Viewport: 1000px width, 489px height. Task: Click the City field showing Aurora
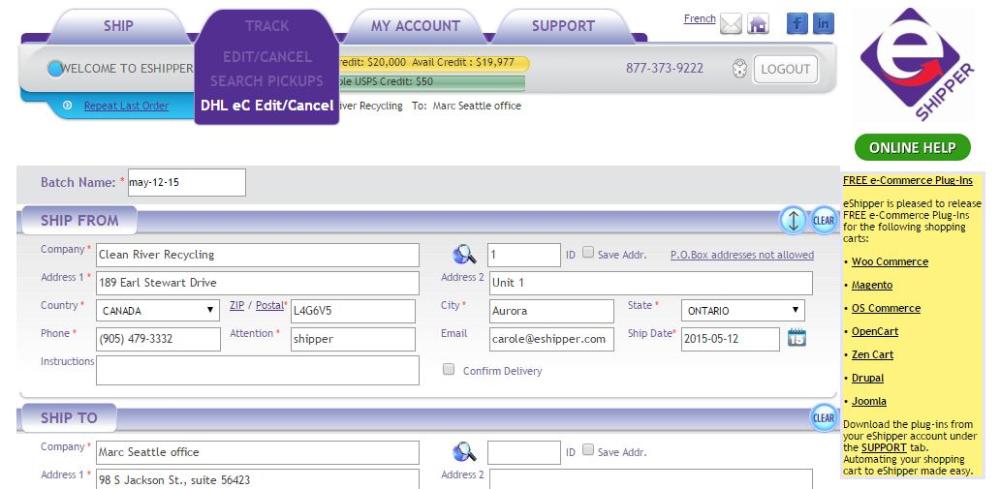[x=551, y=310]
